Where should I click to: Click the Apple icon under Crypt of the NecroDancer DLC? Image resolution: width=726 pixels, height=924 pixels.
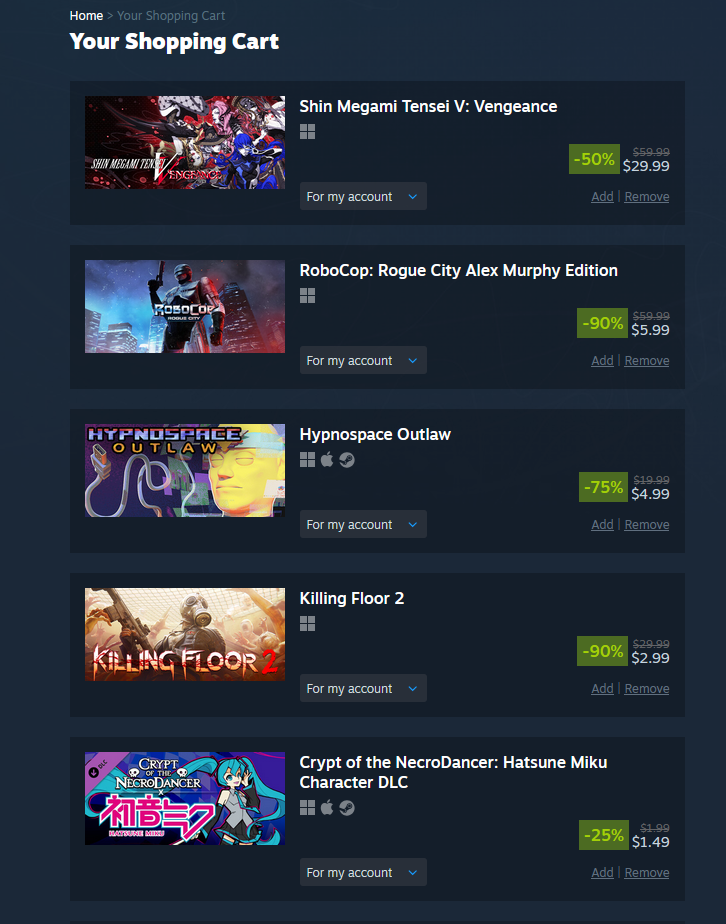coord(327,807)
